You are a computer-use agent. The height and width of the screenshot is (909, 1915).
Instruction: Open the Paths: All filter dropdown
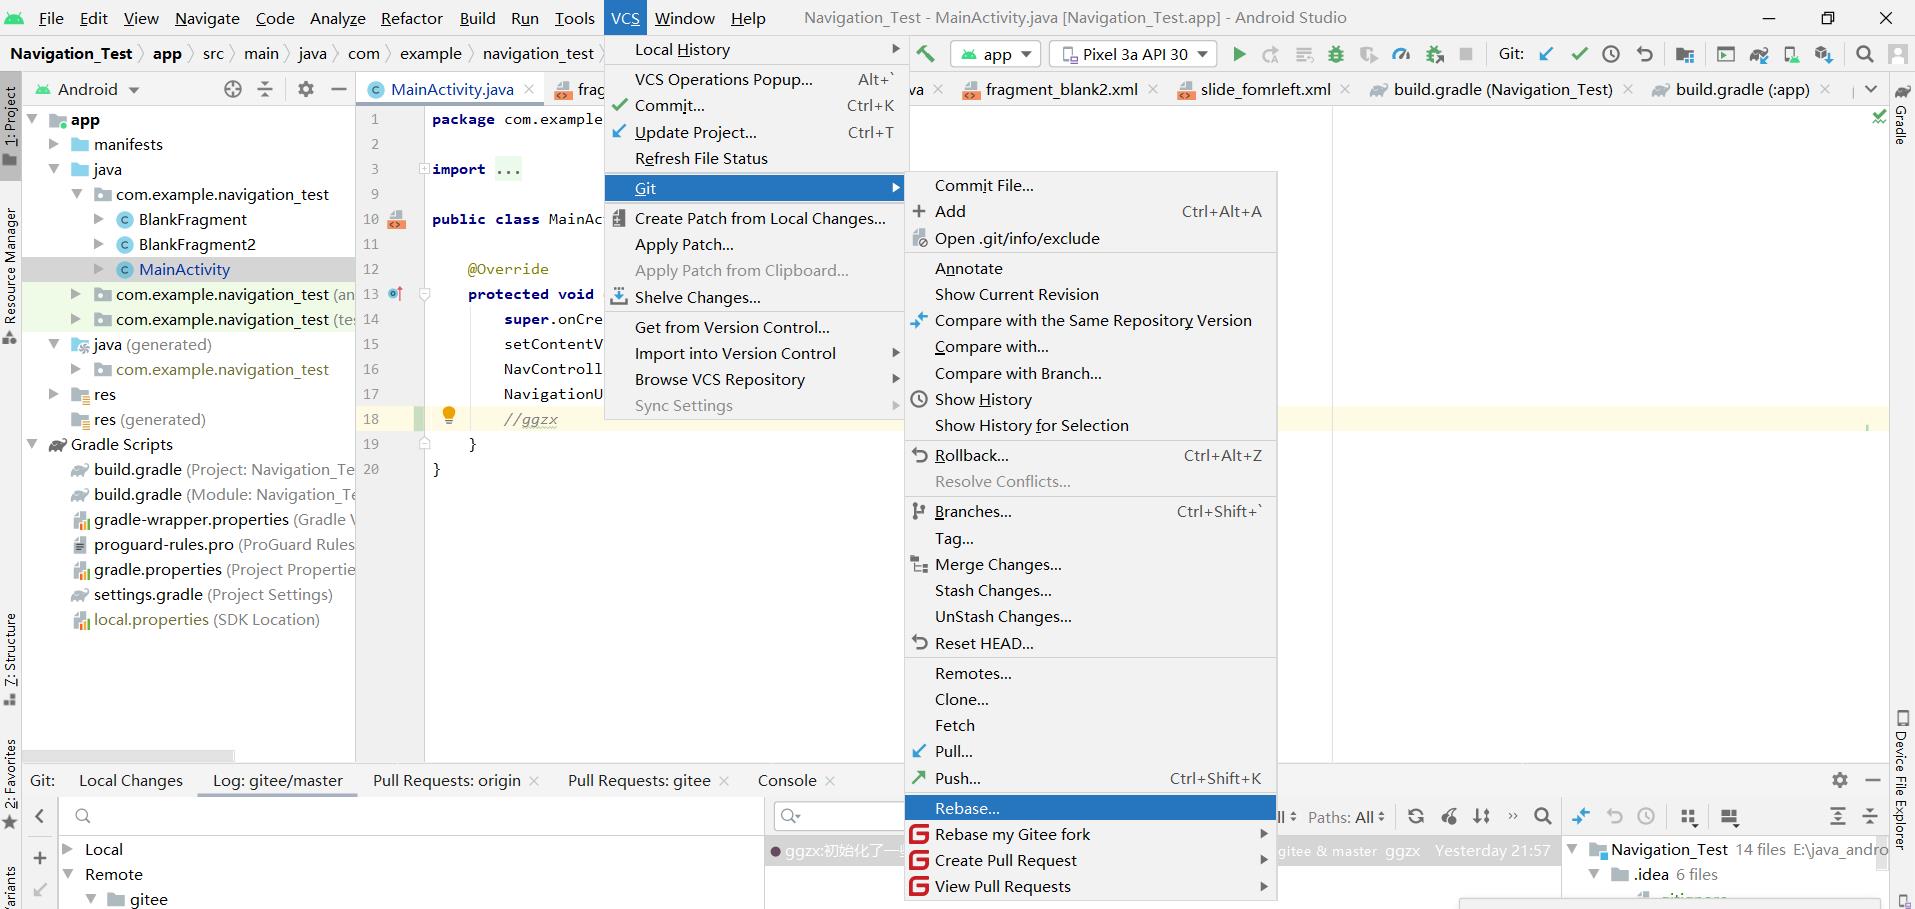pos(1346,817)
